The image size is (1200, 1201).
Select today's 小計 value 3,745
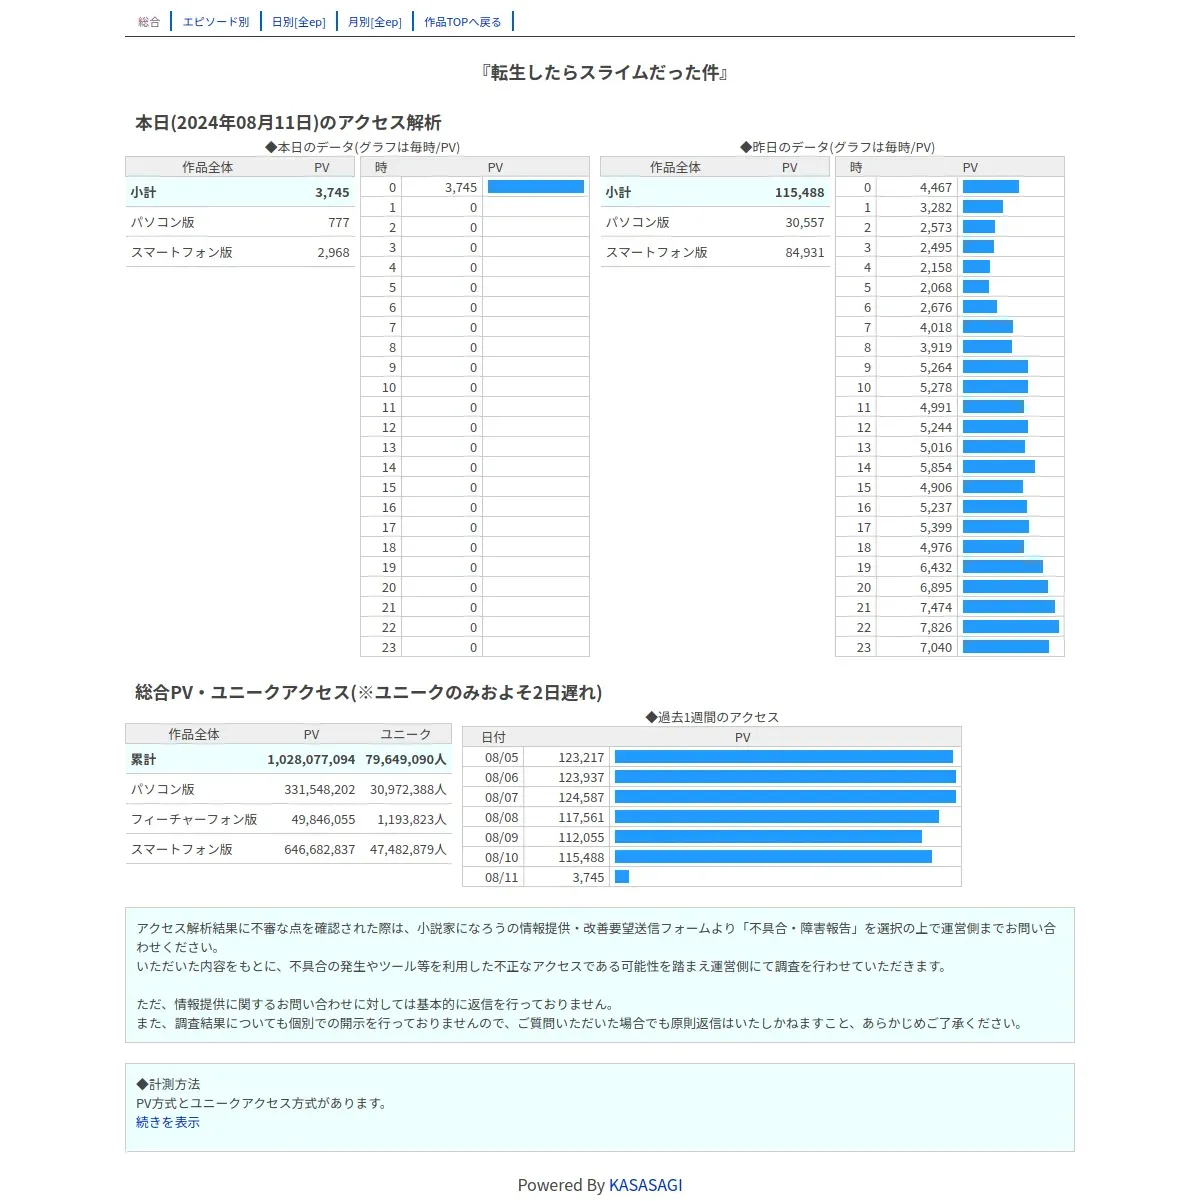pyautogui.click(x=332, y=192)
